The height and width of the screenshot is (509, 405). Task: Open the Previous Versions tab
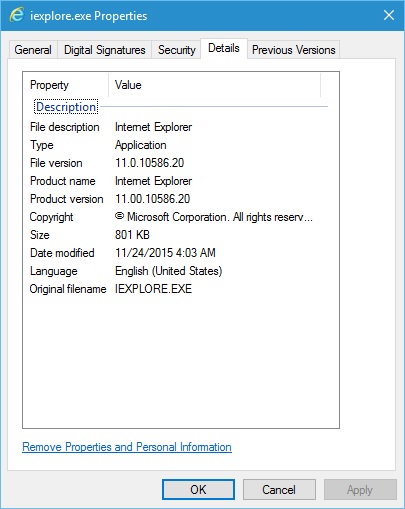point(294,50)
